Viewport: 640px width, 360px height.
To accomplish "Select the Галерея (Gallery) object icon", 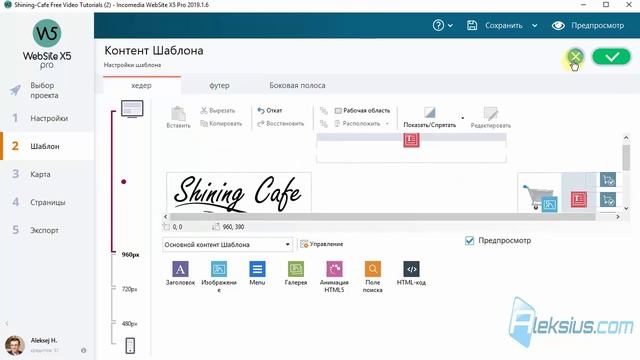I will pos(296,269).
